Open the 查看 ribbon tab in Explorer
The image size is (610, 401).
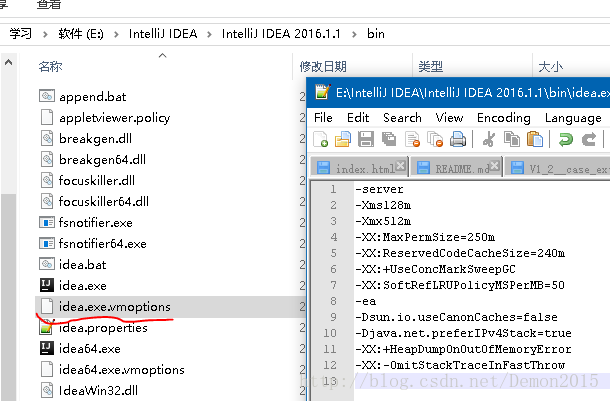click(49, 4)
